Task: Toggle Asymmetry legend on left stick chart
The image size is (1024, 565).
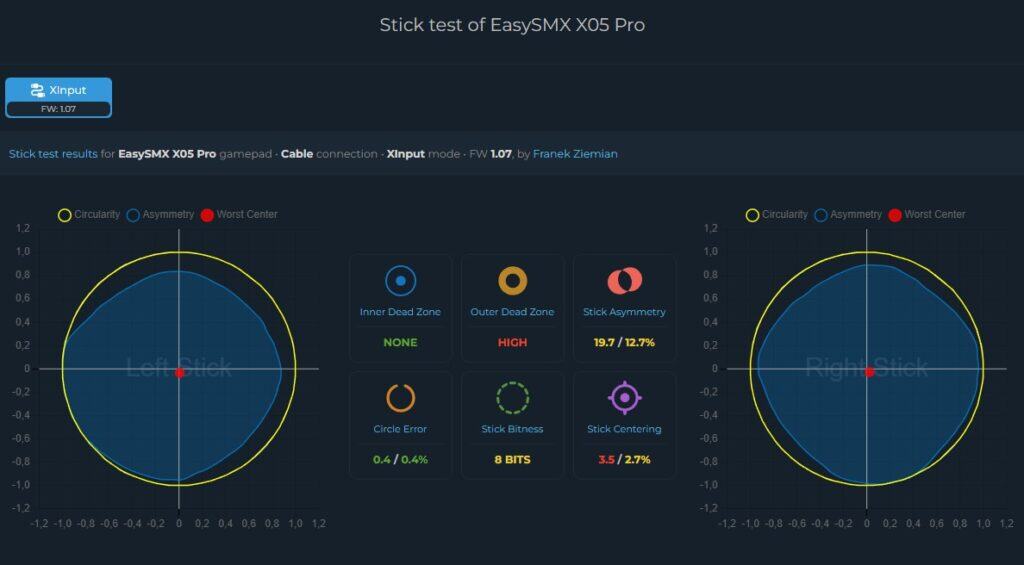Action: click(x=160, y=215)
